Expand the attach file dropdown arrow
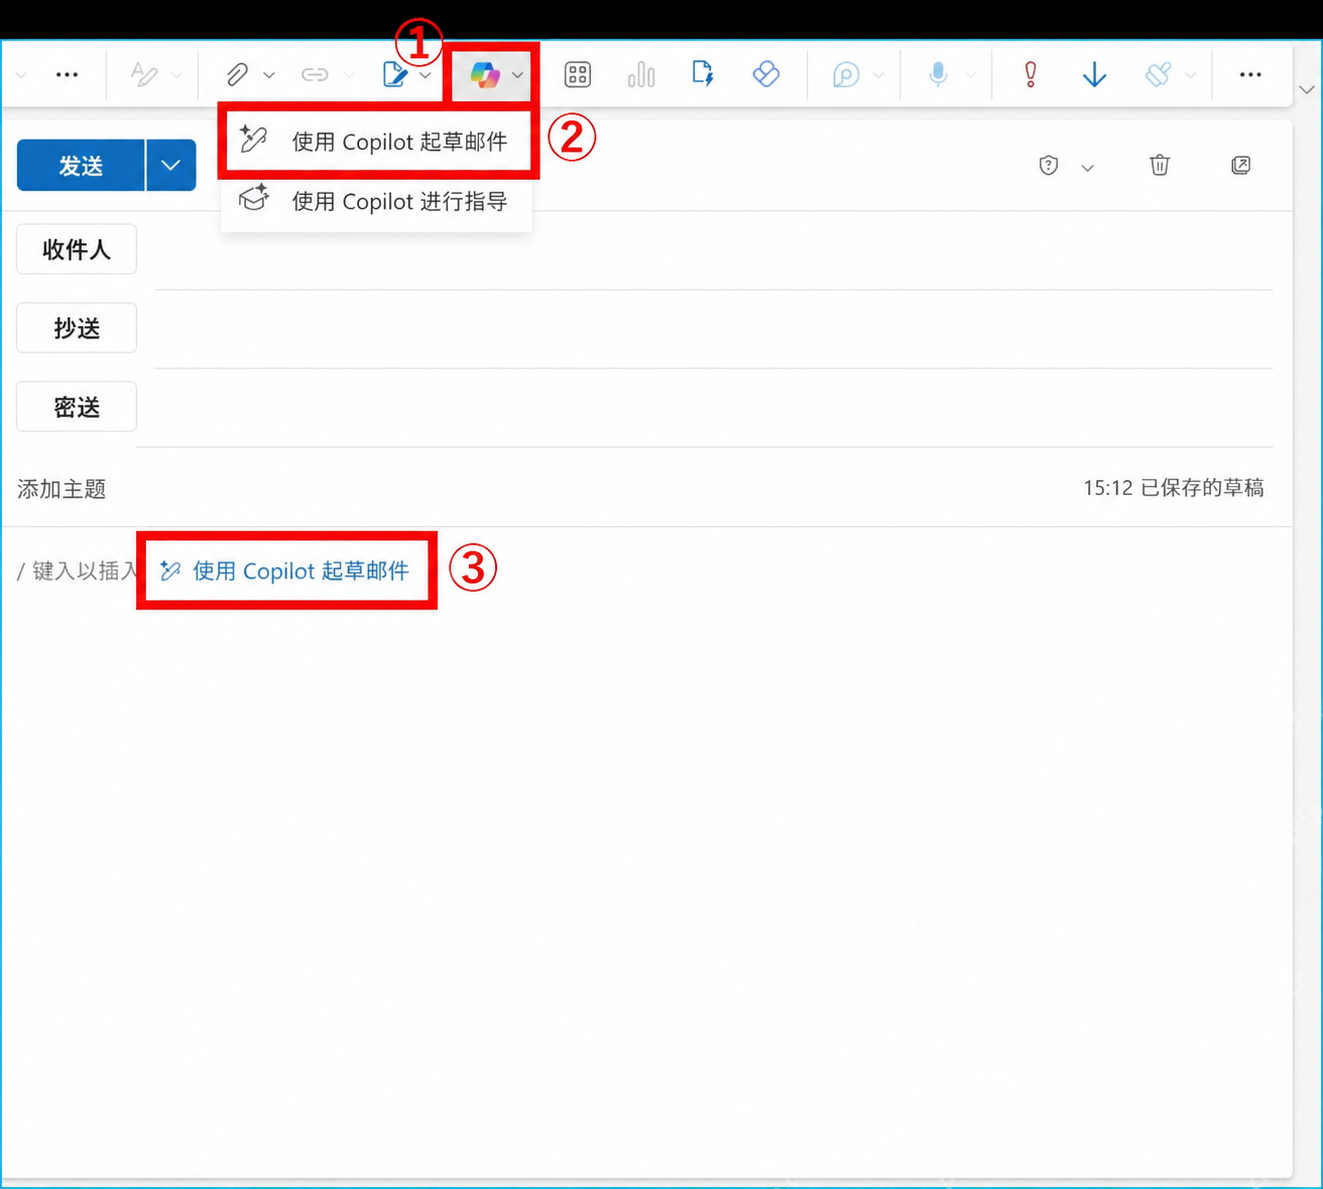Image resolution: width=1323 pixels, height=1189 pixels. [x=269, y=75]
